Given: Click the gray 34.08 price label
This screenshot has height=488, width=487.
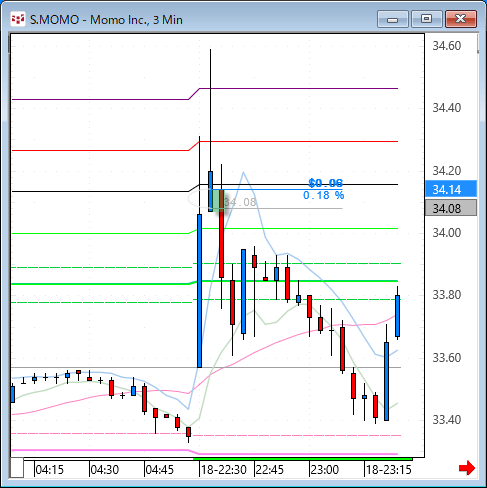Looking at the screenshot, I should (451, 208).
